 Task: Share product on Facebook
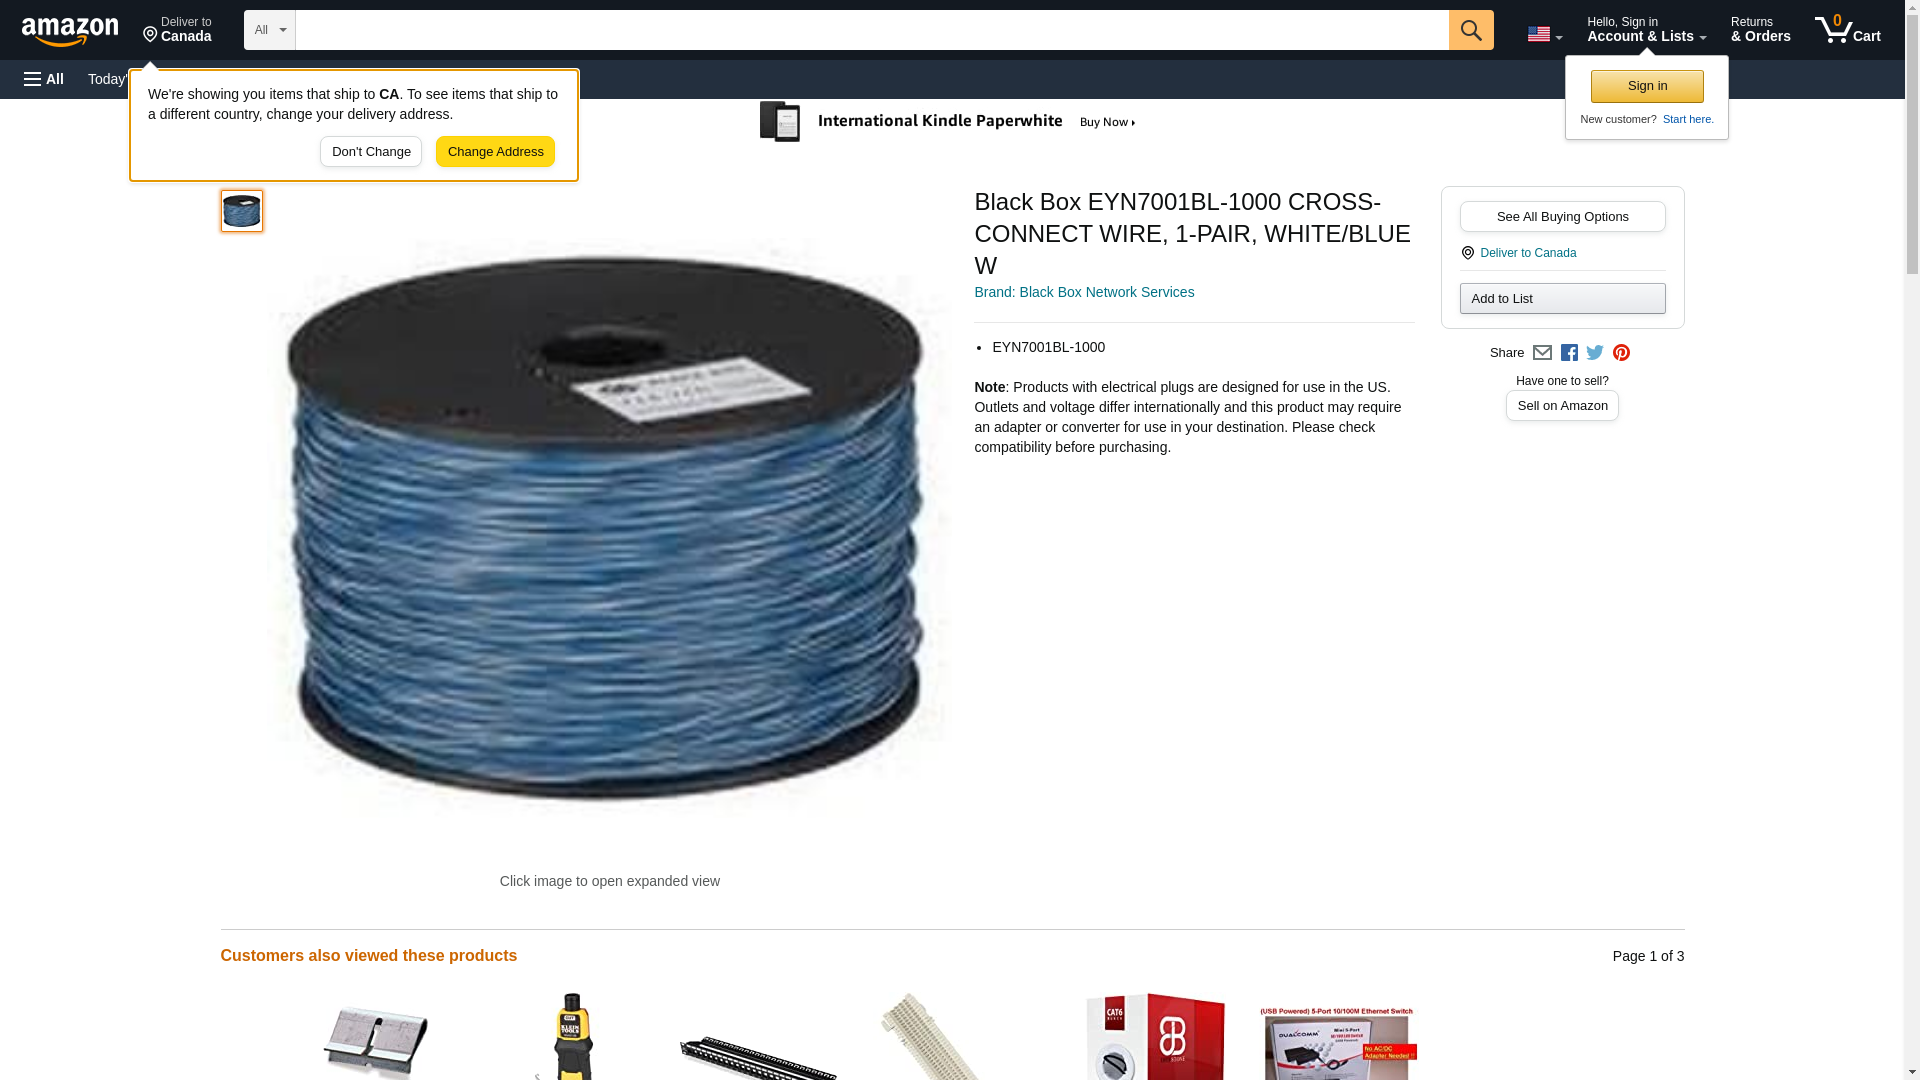[1569, 353]
